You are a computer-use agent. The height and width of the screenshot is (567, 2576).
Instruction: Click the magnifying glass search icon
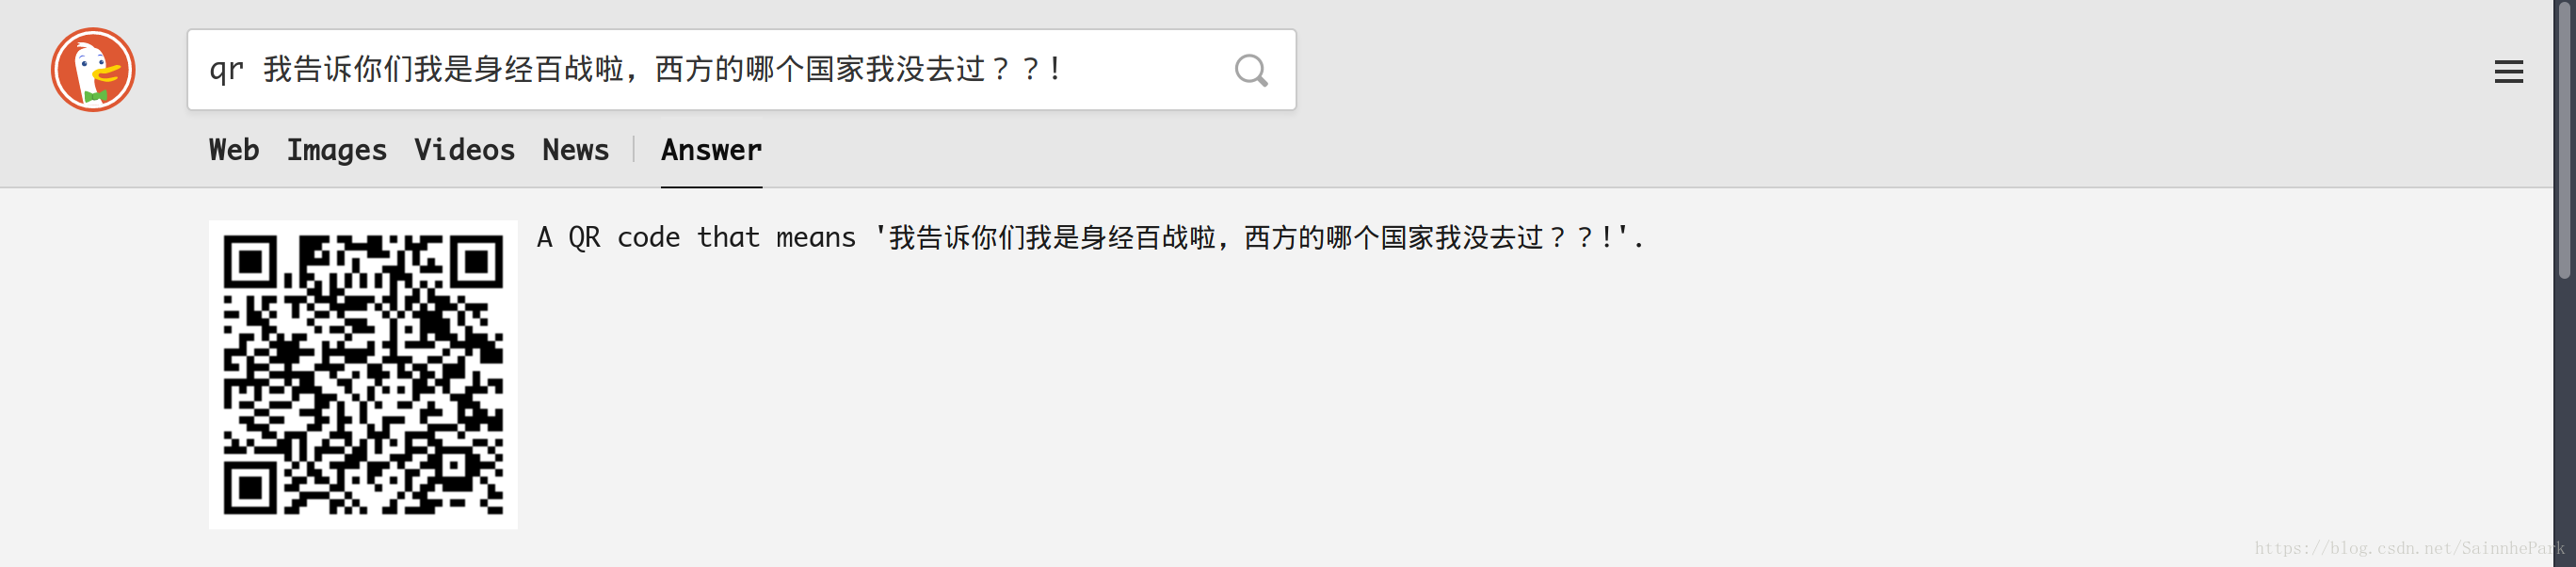click(x=1250, y=70)
